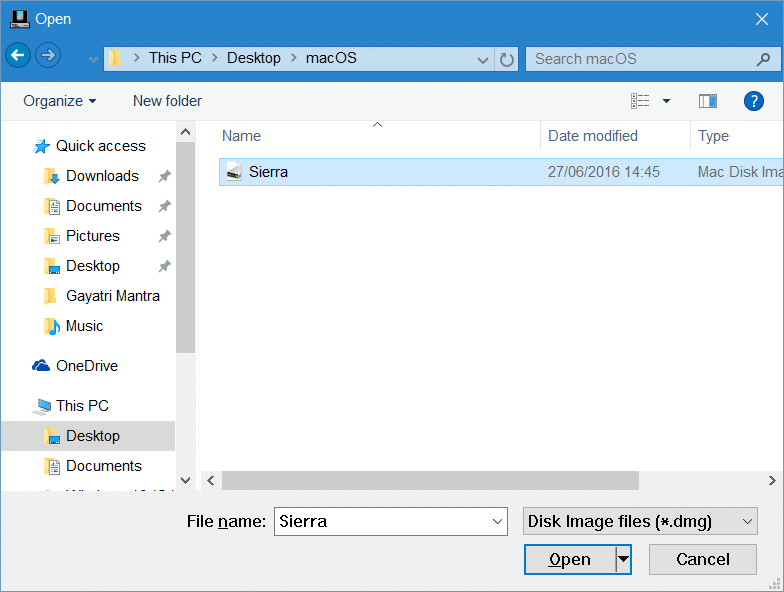Open the Disk Image files type dropdown
This screenshot has height=592, width=784.
pos(640,522)
